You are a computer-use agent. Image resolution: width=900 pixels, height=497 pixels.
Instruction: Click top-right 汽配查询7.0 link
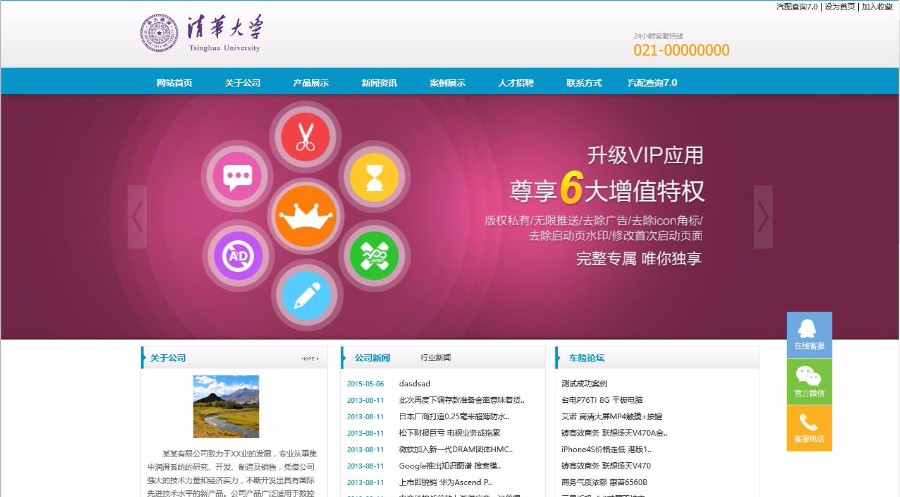(x=797, y=6)
